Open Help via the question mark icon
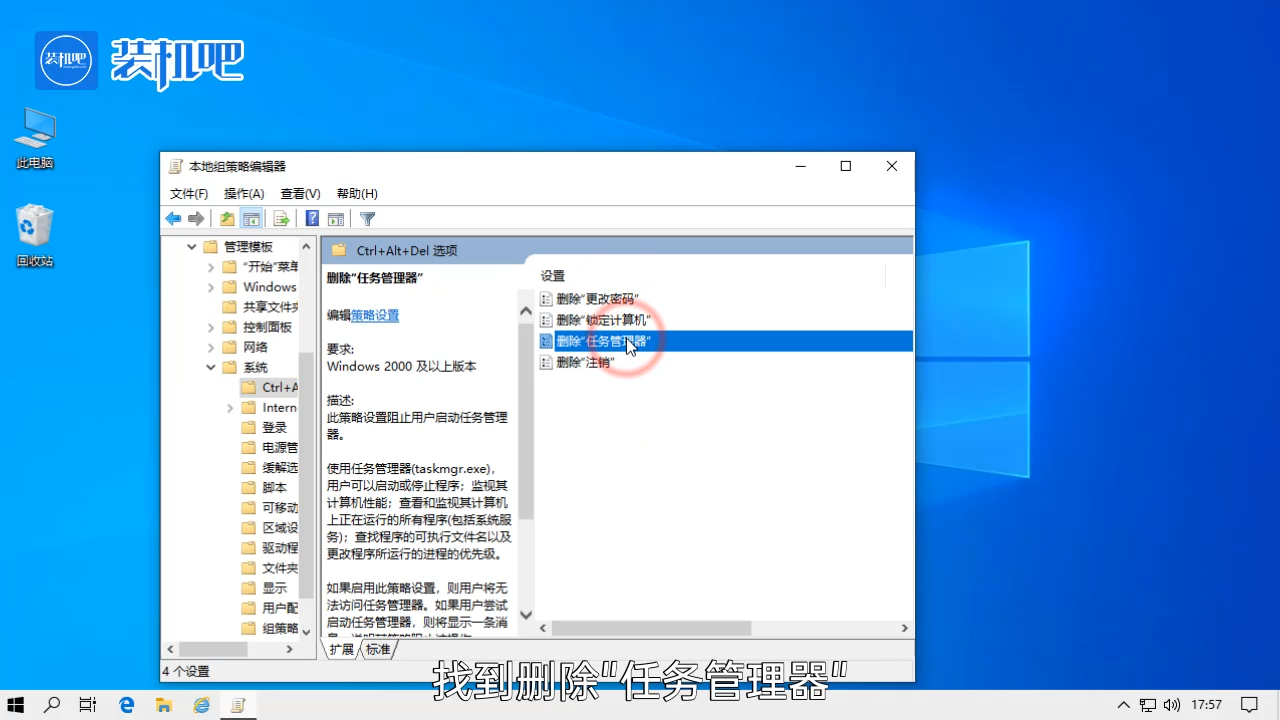The height and width of the screenshot is (720, 1280). [x=312, y=219]
